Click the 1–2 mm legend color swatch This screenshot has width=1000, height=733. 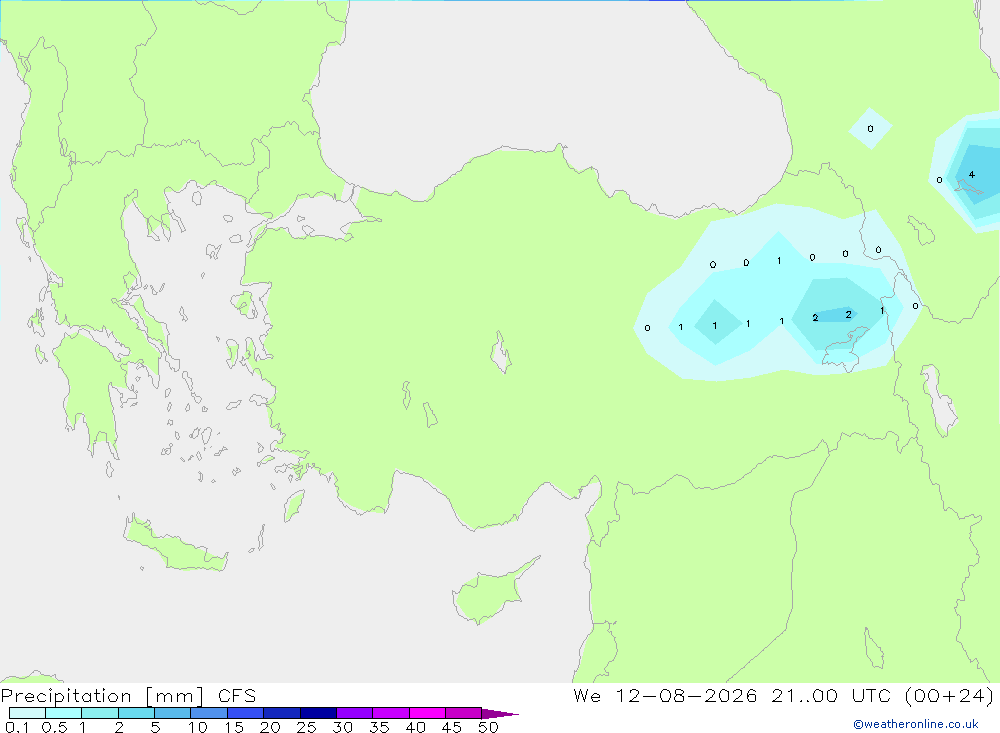100,713
